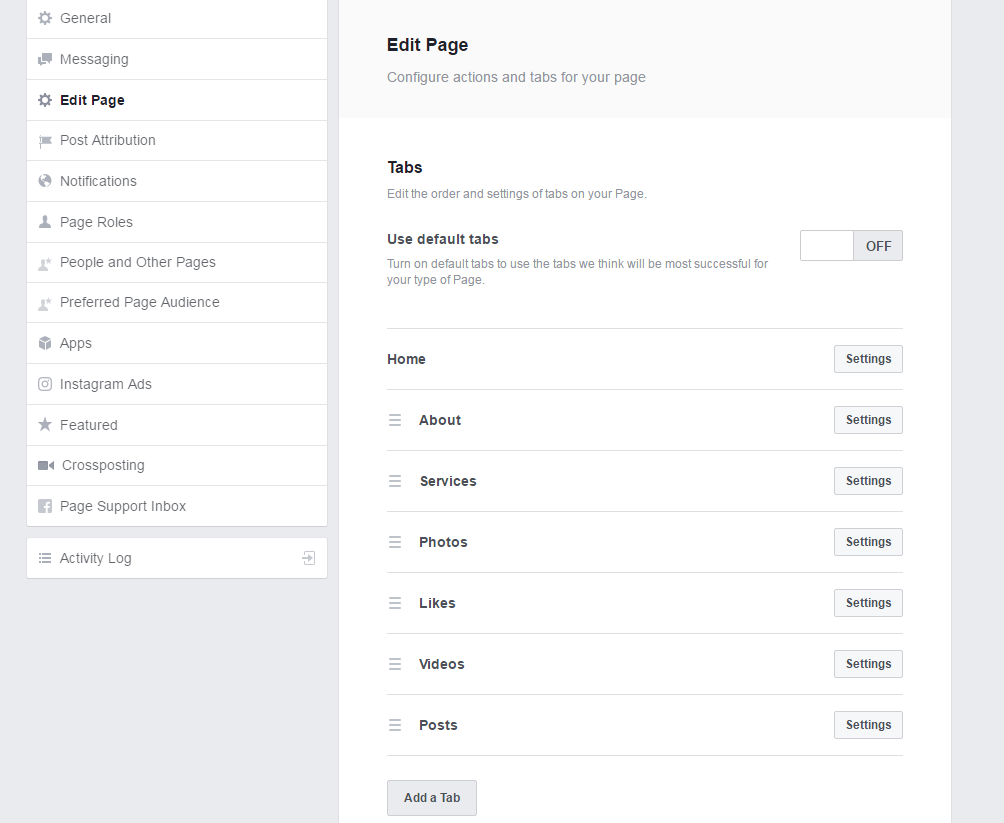This screenshot has width=1004, height=823.
Task: Go to People and Other Pages section
Action: click(x=138, y=262)
